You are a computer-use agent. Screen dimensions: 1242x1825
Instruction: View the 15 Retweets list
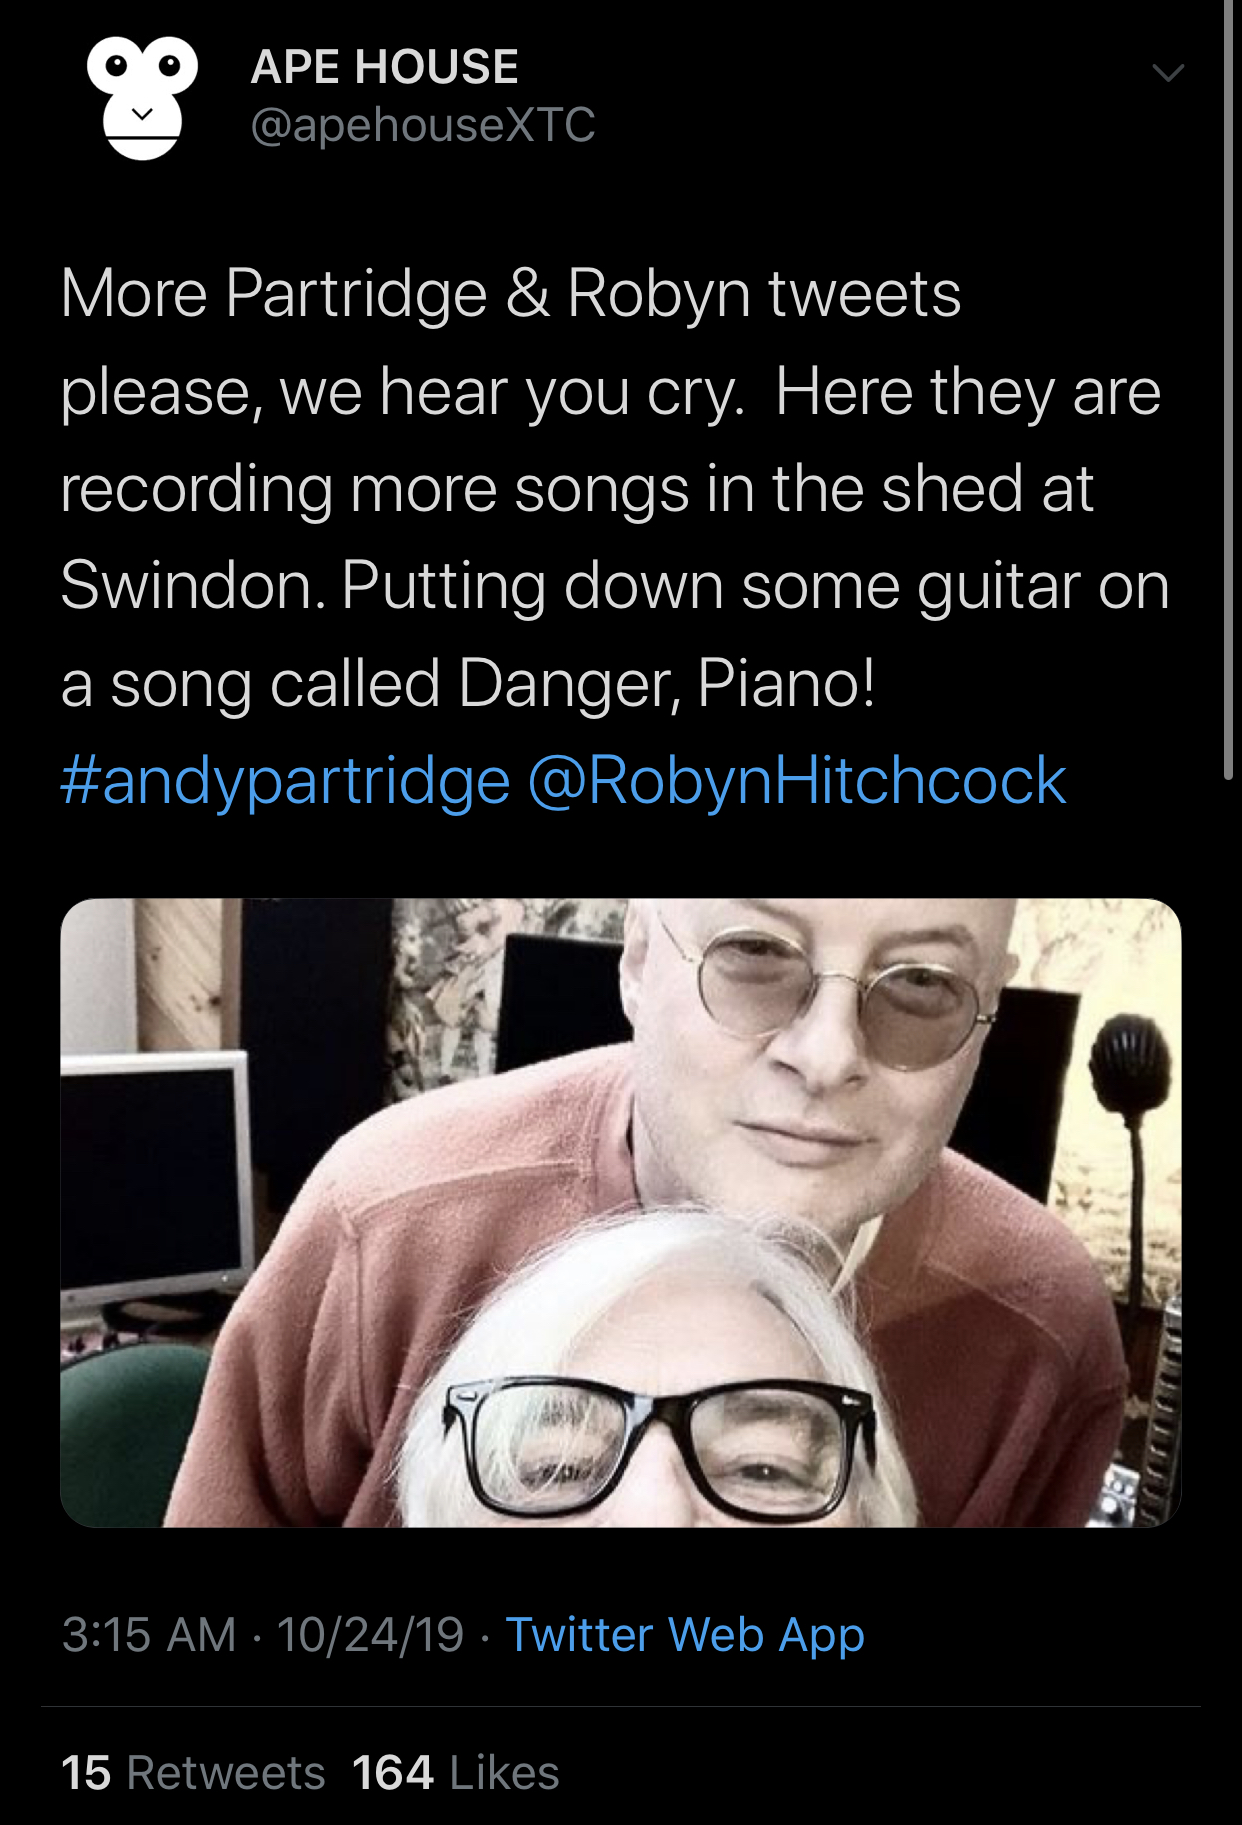coord(193,1772)
